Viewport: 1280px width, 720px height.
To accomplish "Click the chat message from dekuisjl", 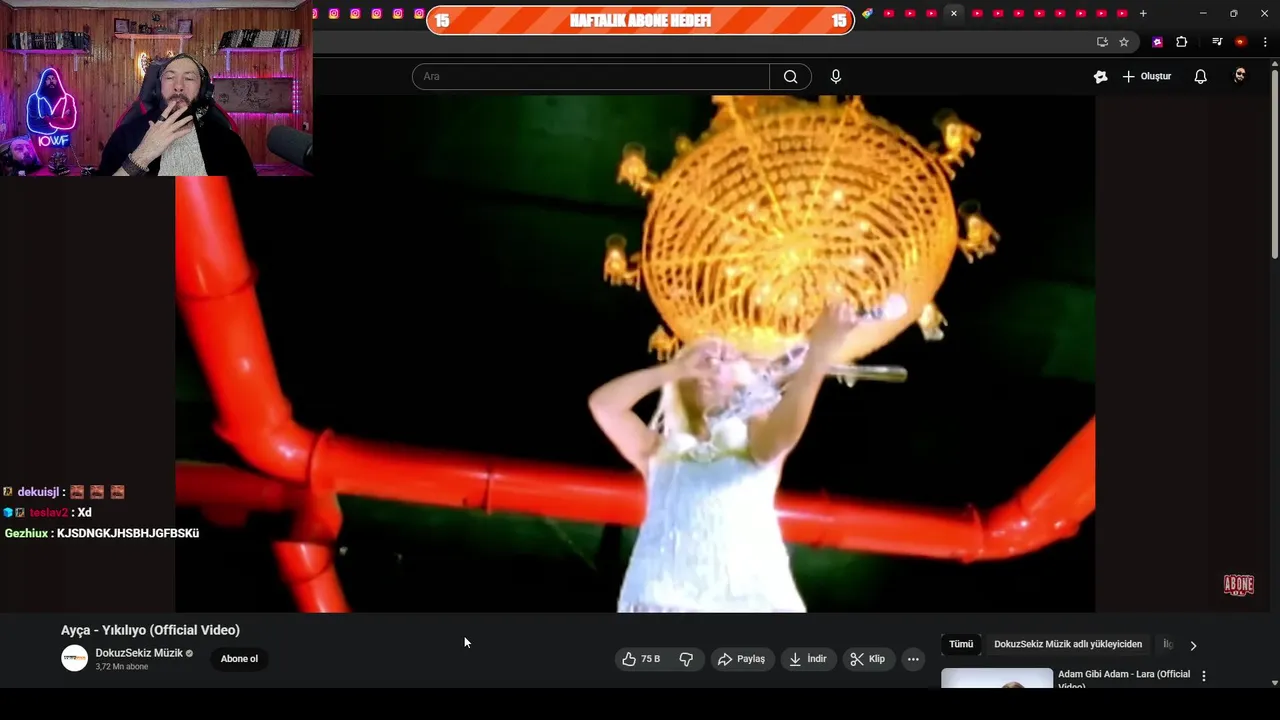I will tap(65, 492).
